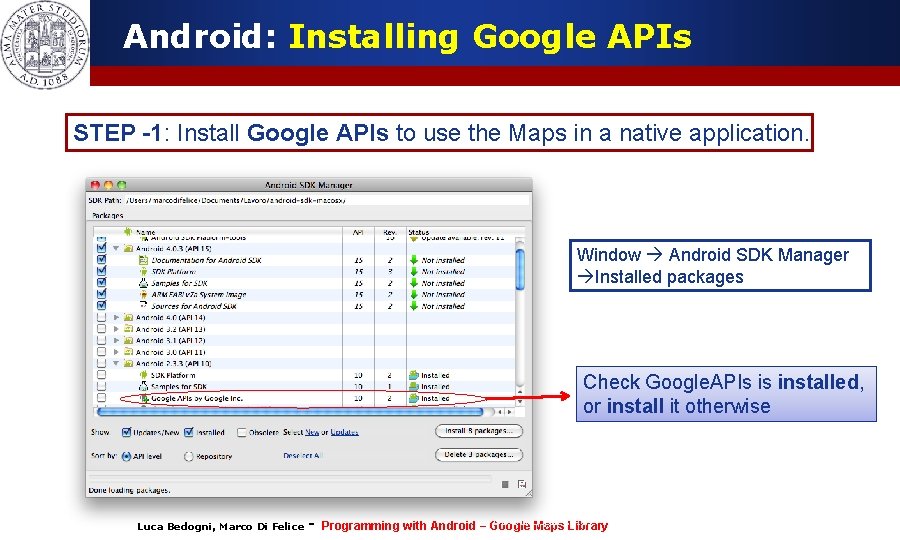This screenshot has width=900, height=540.
Task: Click the Android 2.3.3 (API 10) folder icon
Action: pyautogui.click(x=129, y=363)
